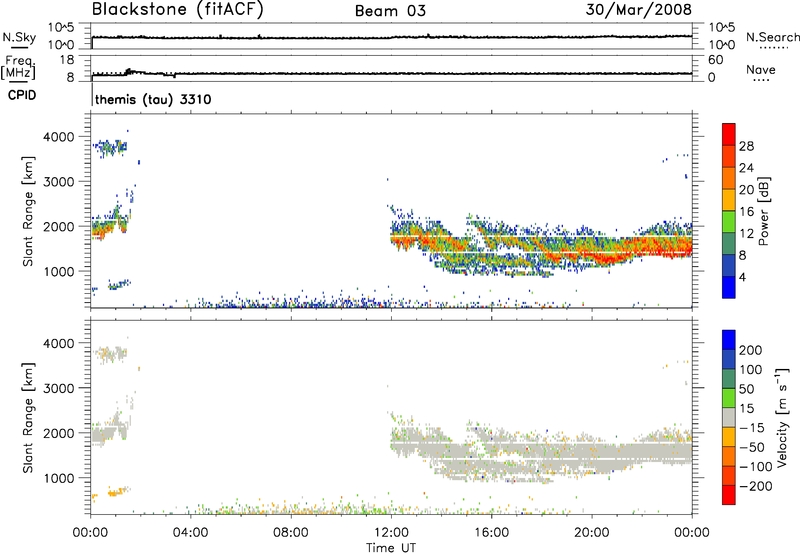Click the '08:00' time tick label
800x554 pixels.
tap(291, 533)
